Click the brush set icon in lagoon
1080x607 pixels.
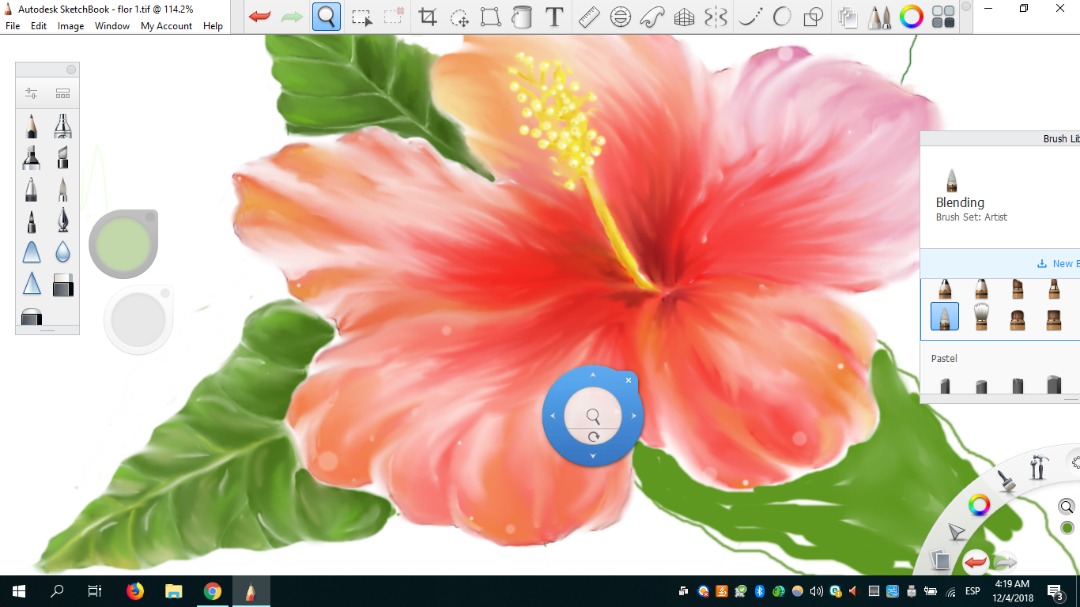pos(1006,482)
